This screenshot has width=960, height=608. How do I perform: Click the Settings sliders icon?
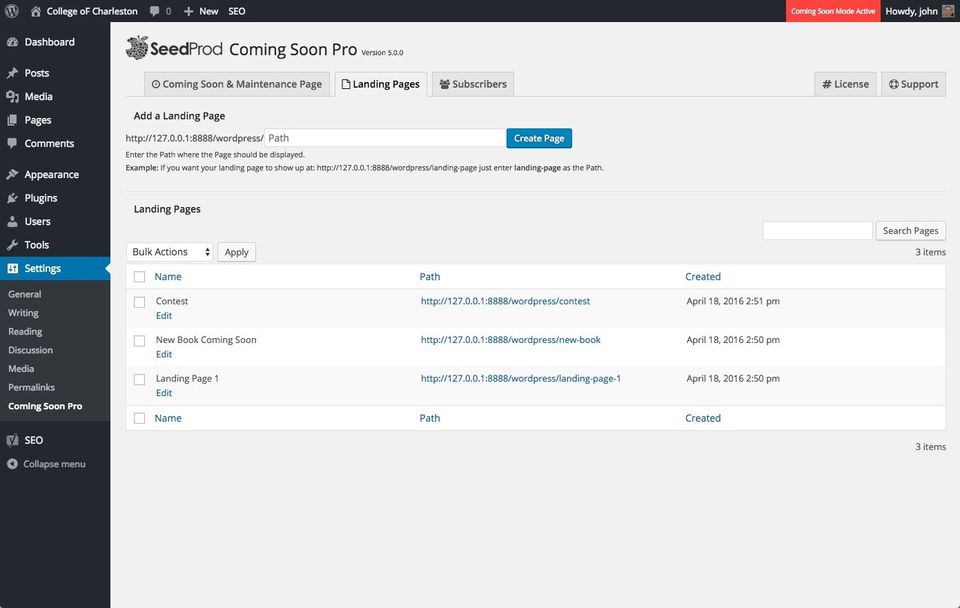[x=12, y=268]
